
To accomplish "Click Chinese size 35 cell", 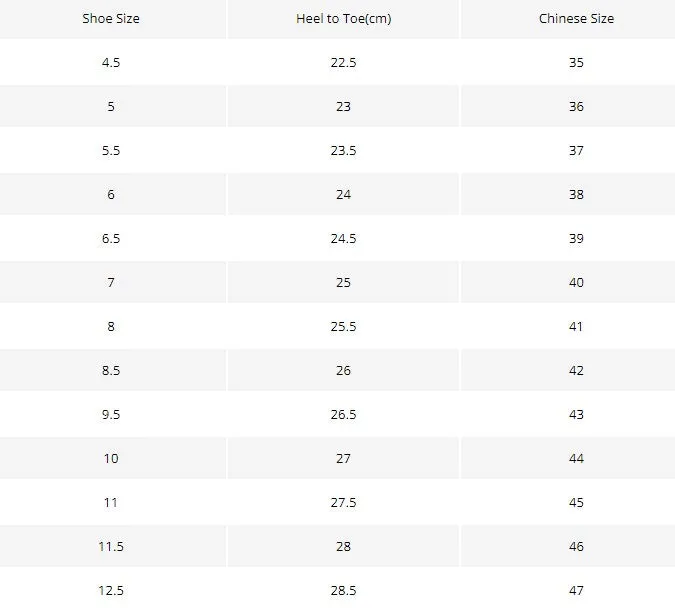I will [576, 62].
